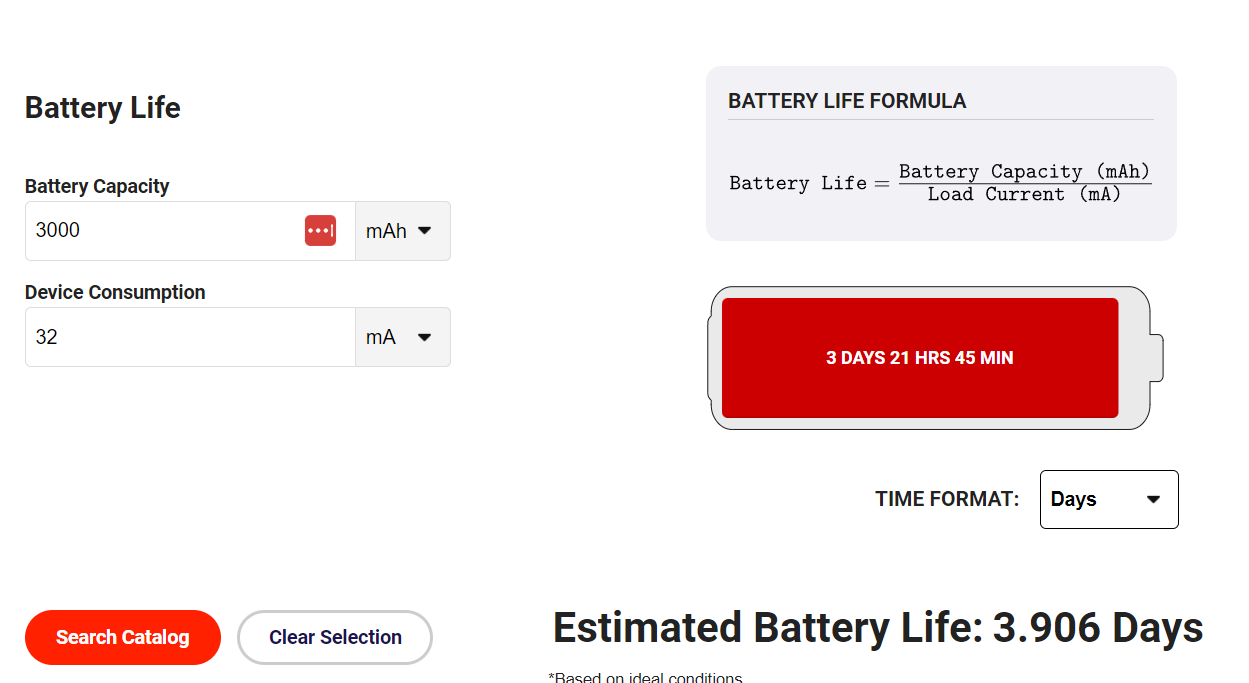The width and height of the screenshot is (1249, 683).
Task: Click the Estimated Battery Life result text
Action: (878, 628)
